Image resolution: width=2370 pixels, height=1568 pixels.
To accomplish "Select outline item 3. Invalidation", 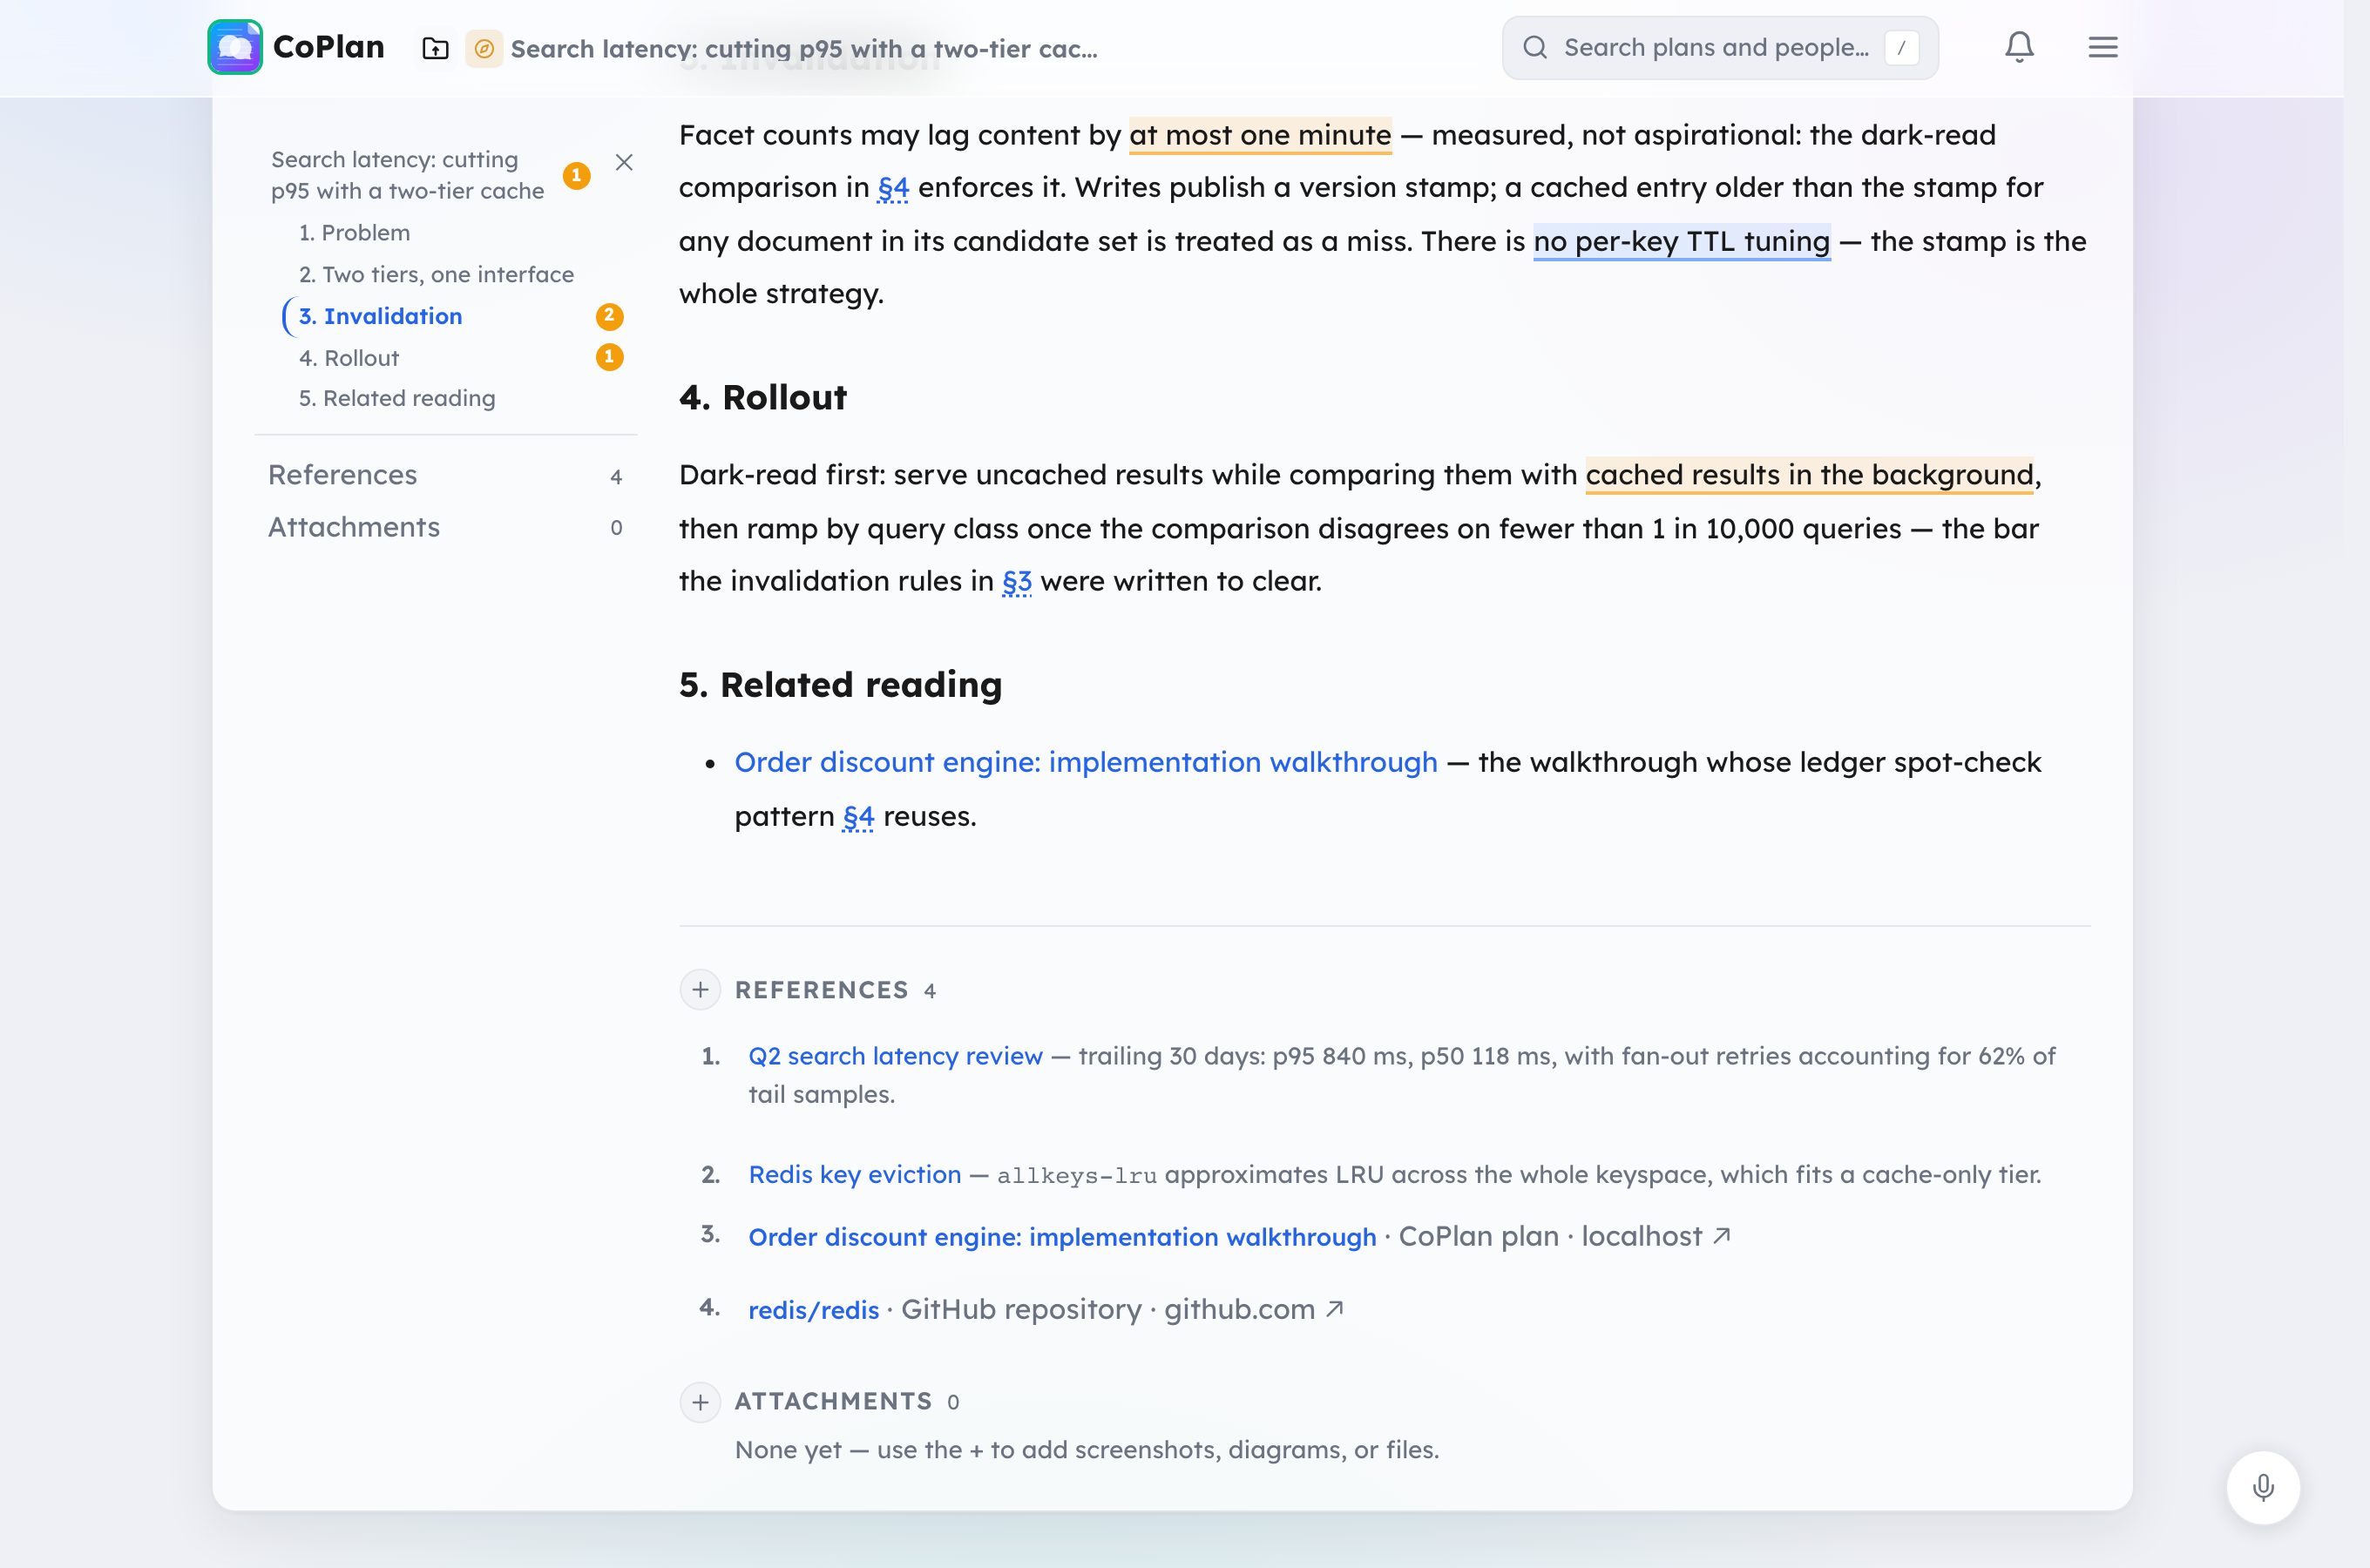I will [380, 316].
